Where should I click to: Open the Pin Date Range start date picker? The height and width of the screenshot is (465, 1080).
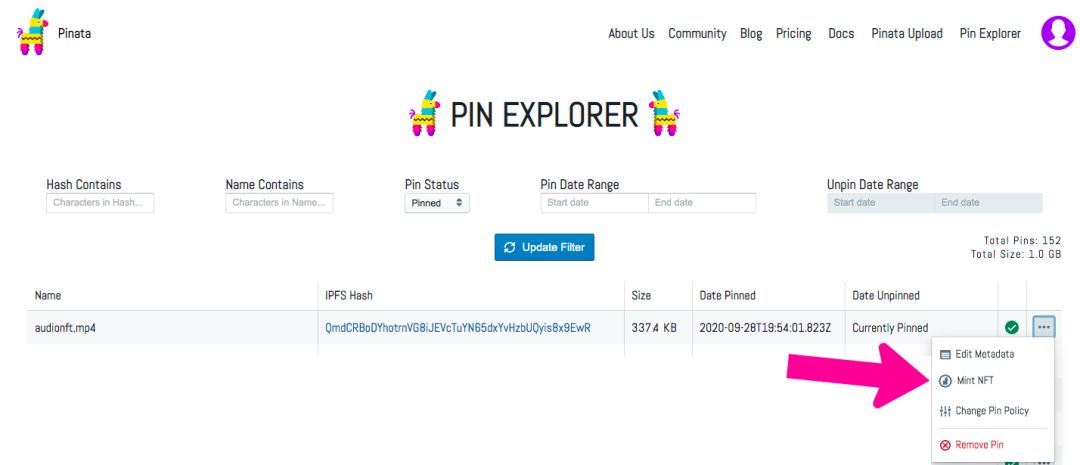tap(594, 203)
